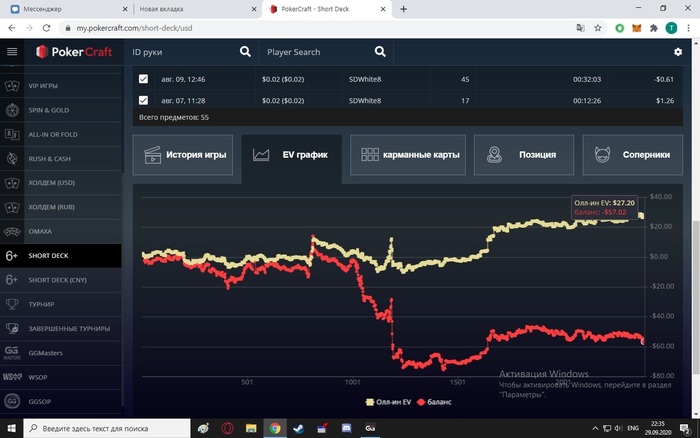Image resolution: width=700 pixels, height=438 pixels.
Task: Click the translate page icon
Action: coord(580,28)
